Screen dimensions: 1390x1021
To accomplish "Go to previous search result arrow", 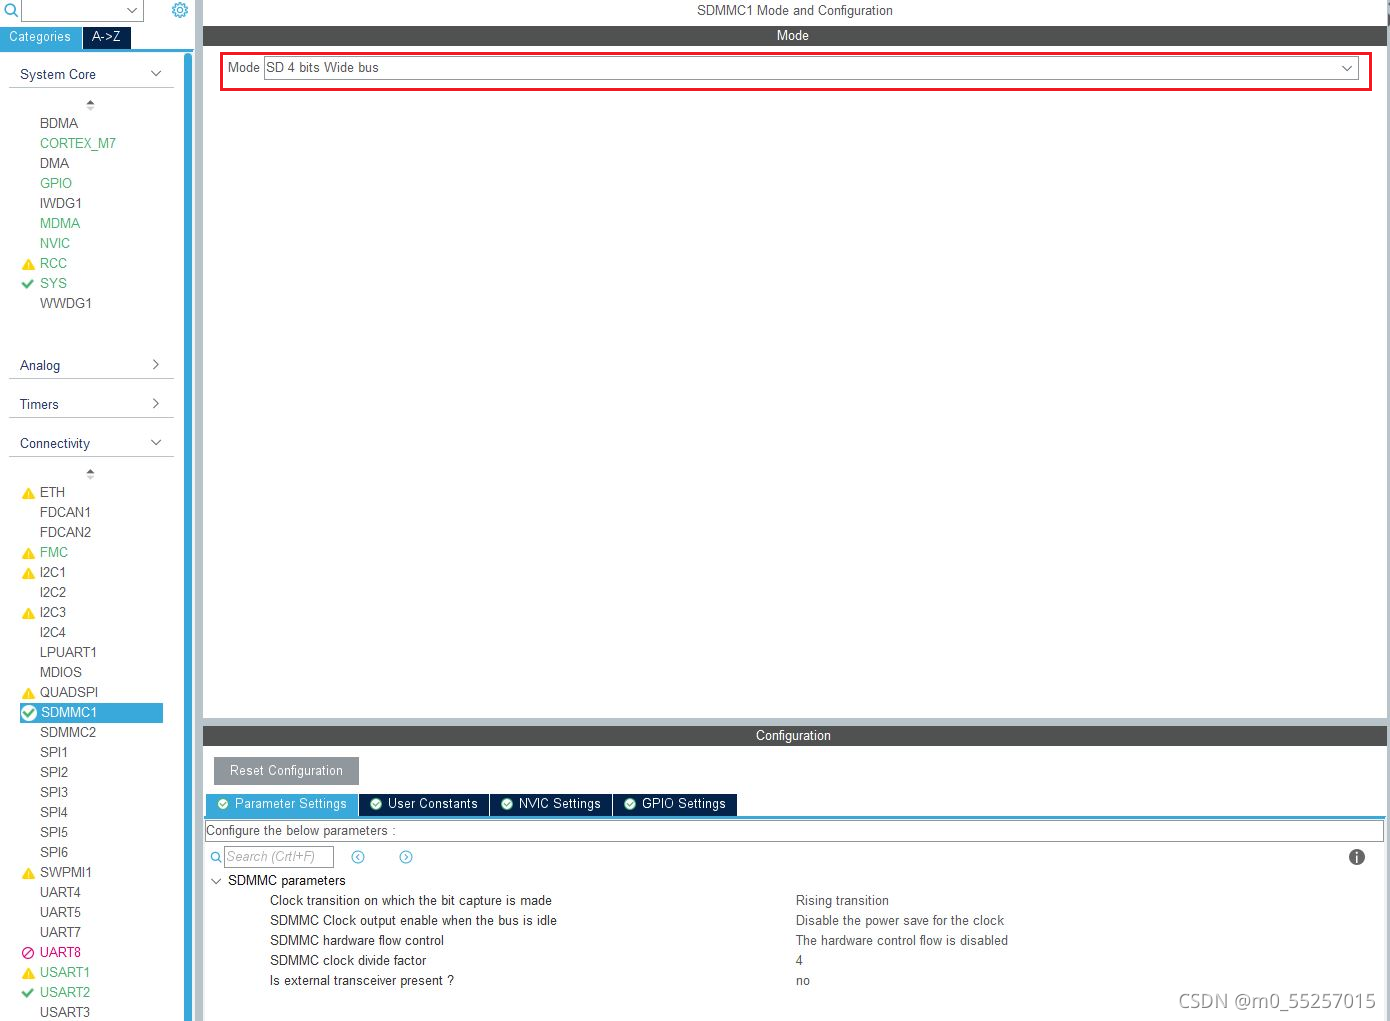I will [358, 857].
